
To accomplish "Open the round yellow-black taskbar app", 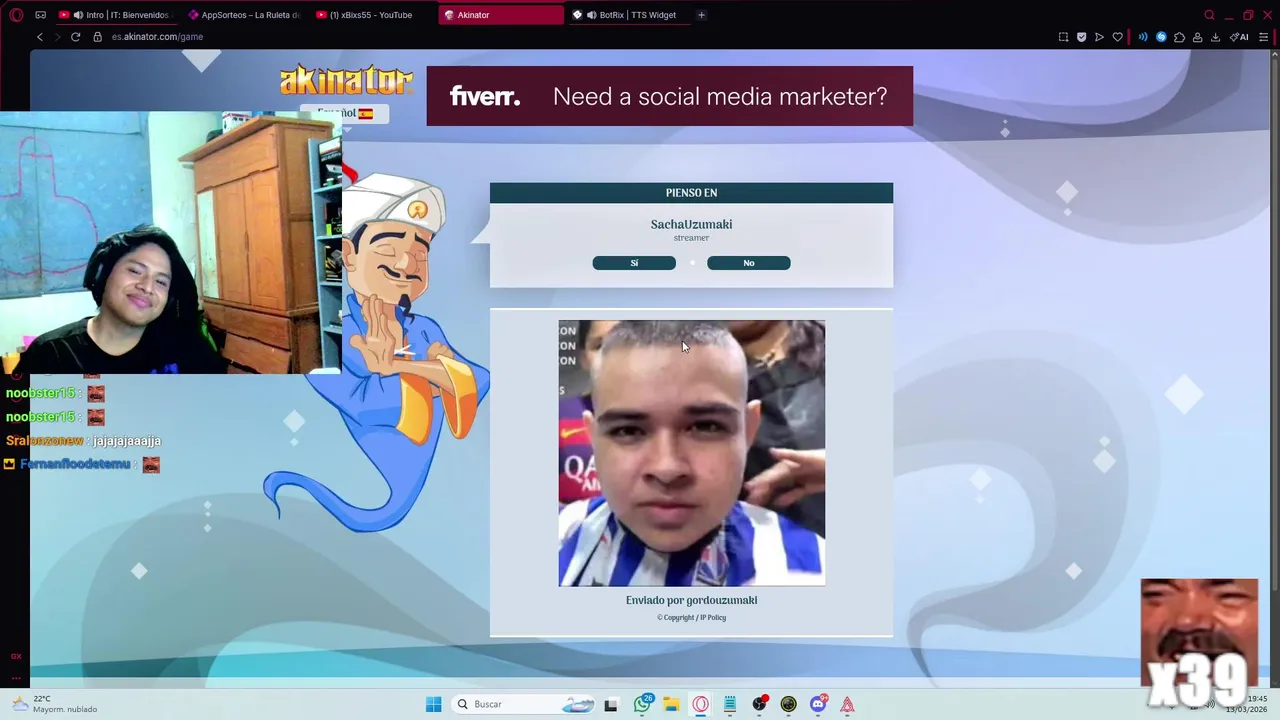I will (788, 705).
